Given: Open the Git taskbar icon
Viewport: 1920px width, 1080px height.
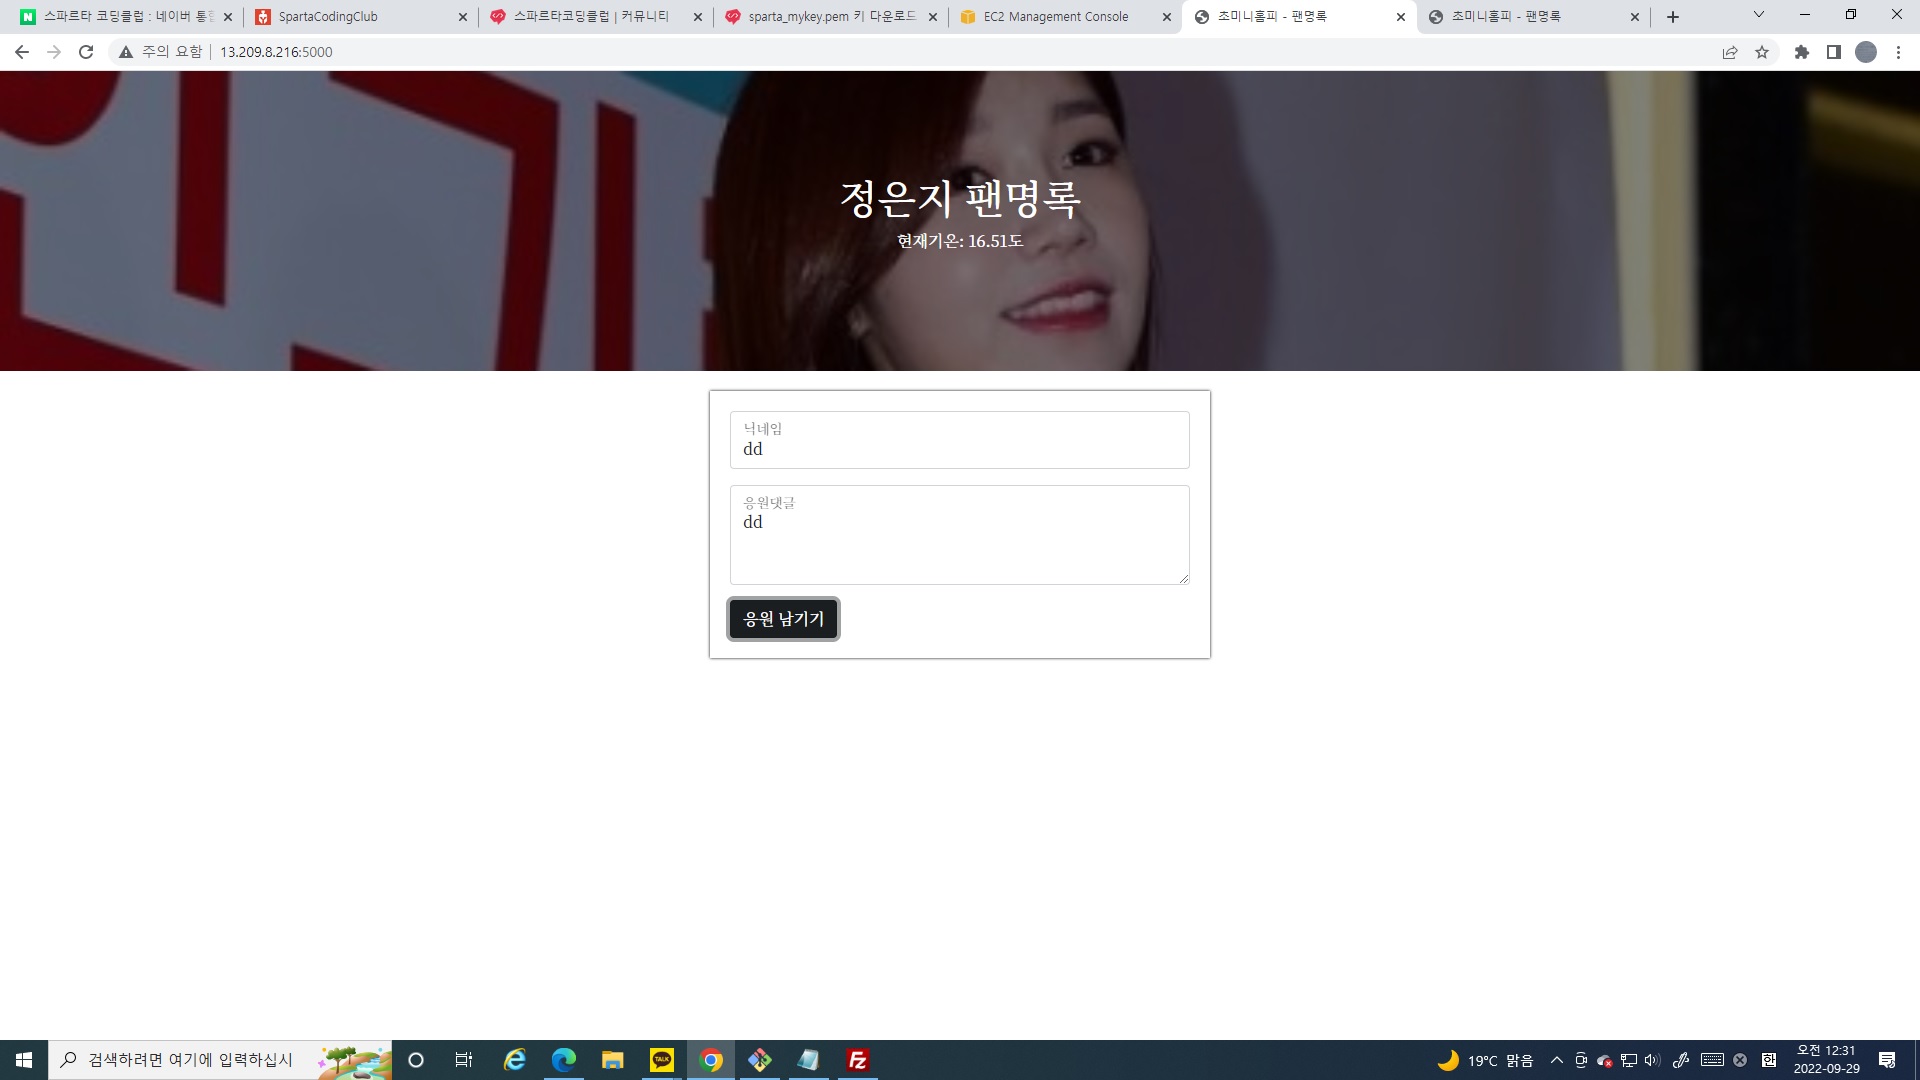Looking at the screenshot, I should pyautogui.click(x=760, y=1060).
